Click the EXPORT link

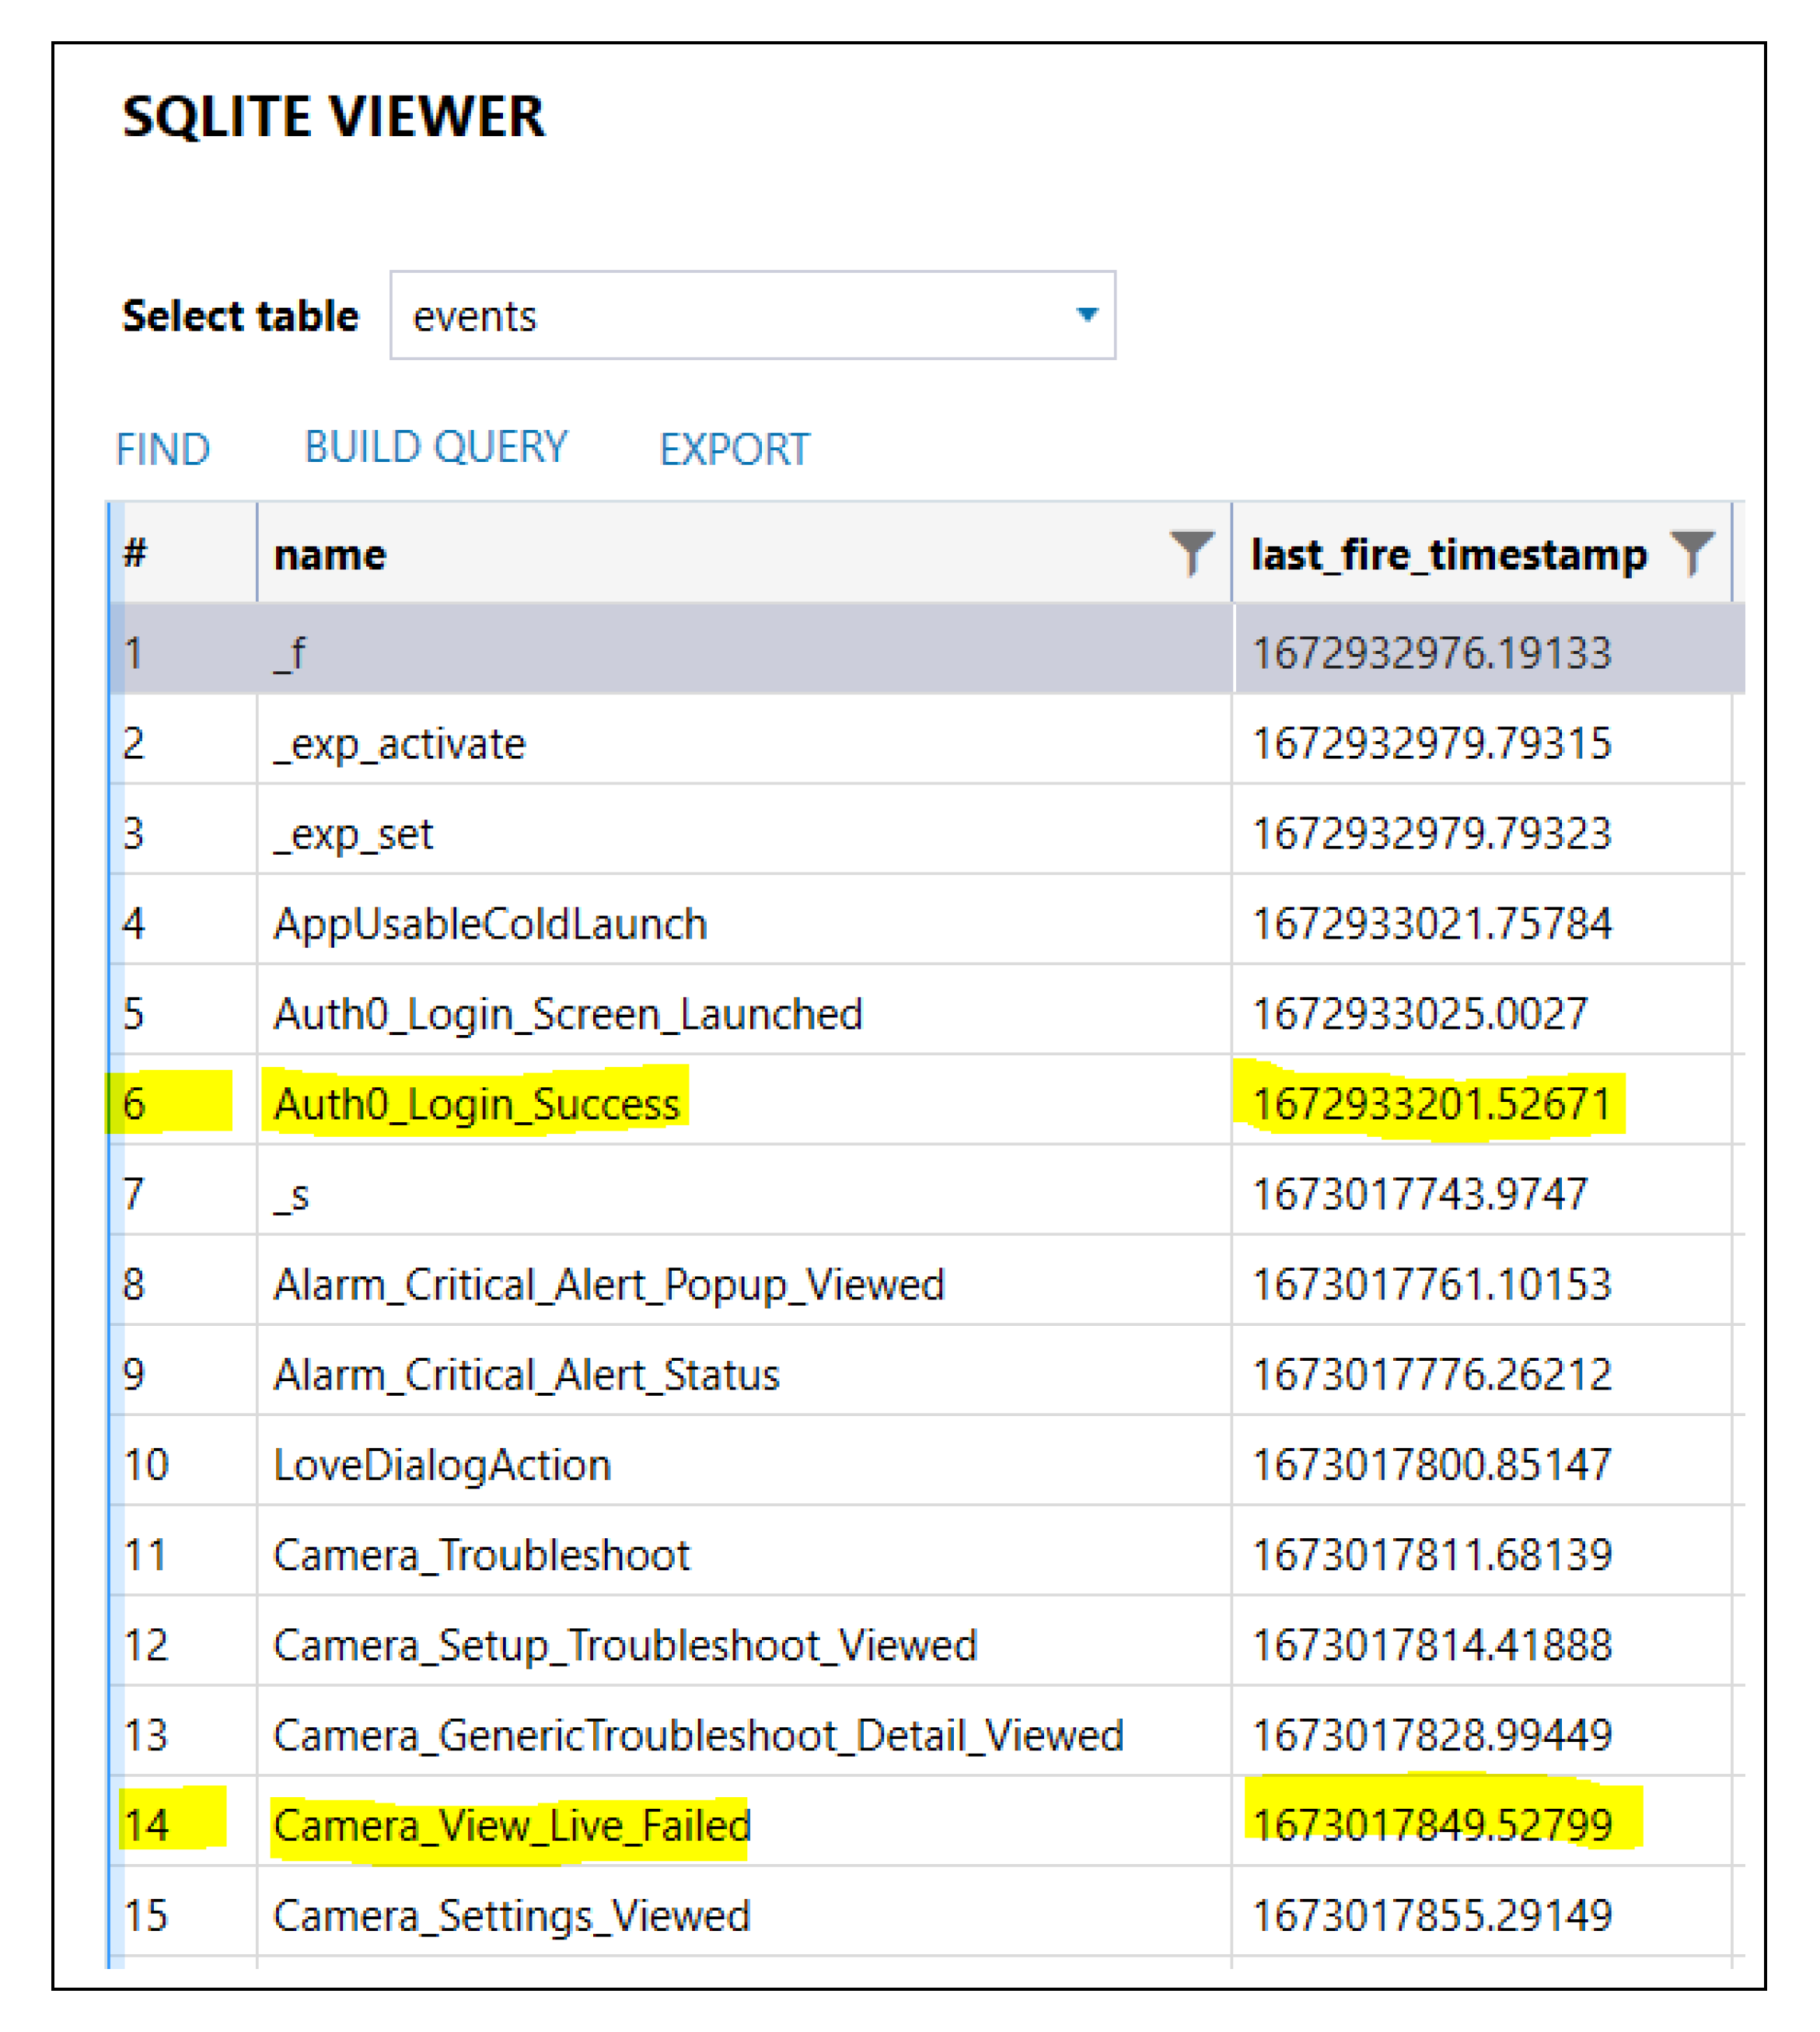click(734, 449)
